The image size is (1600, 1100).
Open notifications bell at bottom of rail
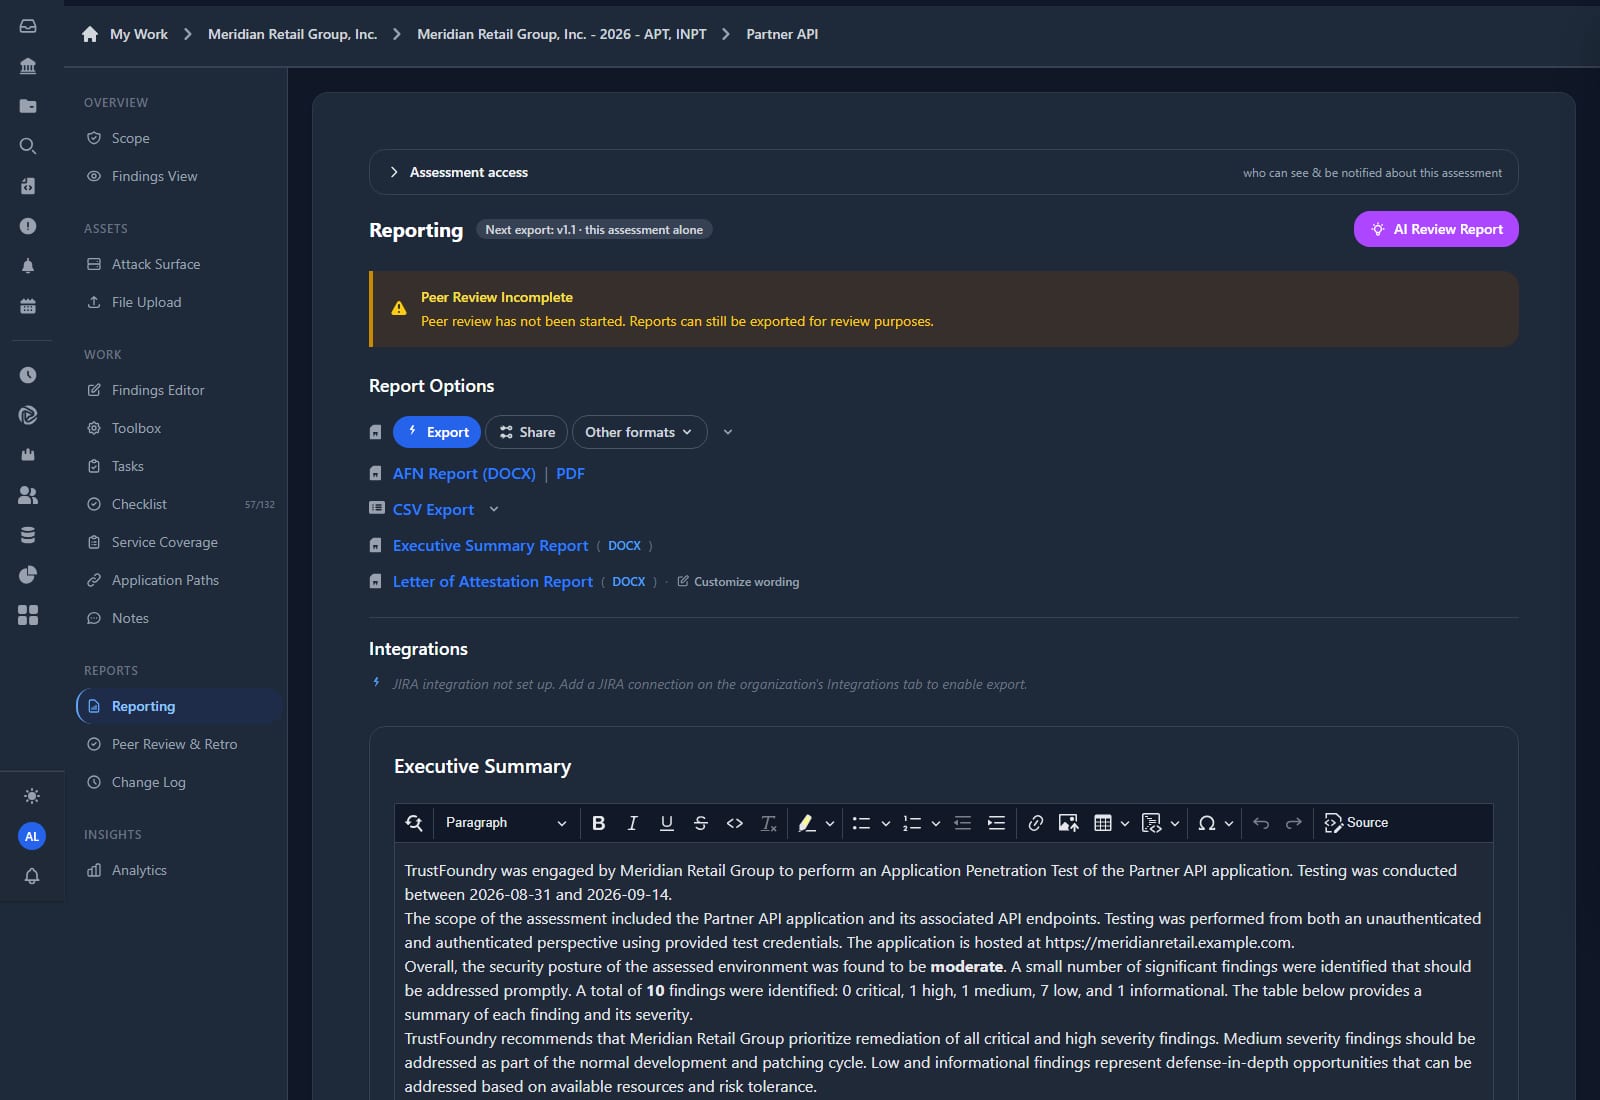(x=32, y=876)
